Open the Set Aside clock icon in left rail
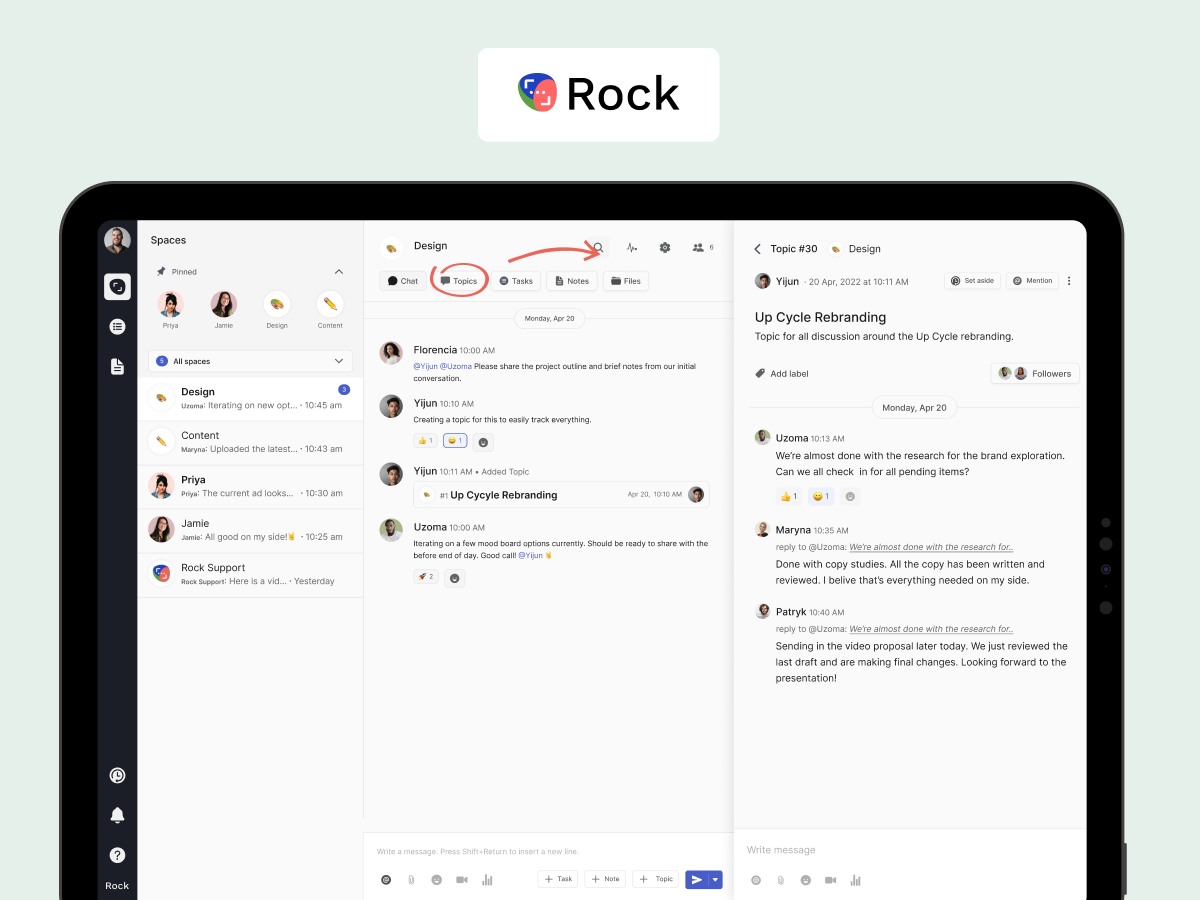Image resolution: width=1200 pixels, height=900 pixels. 117,775
